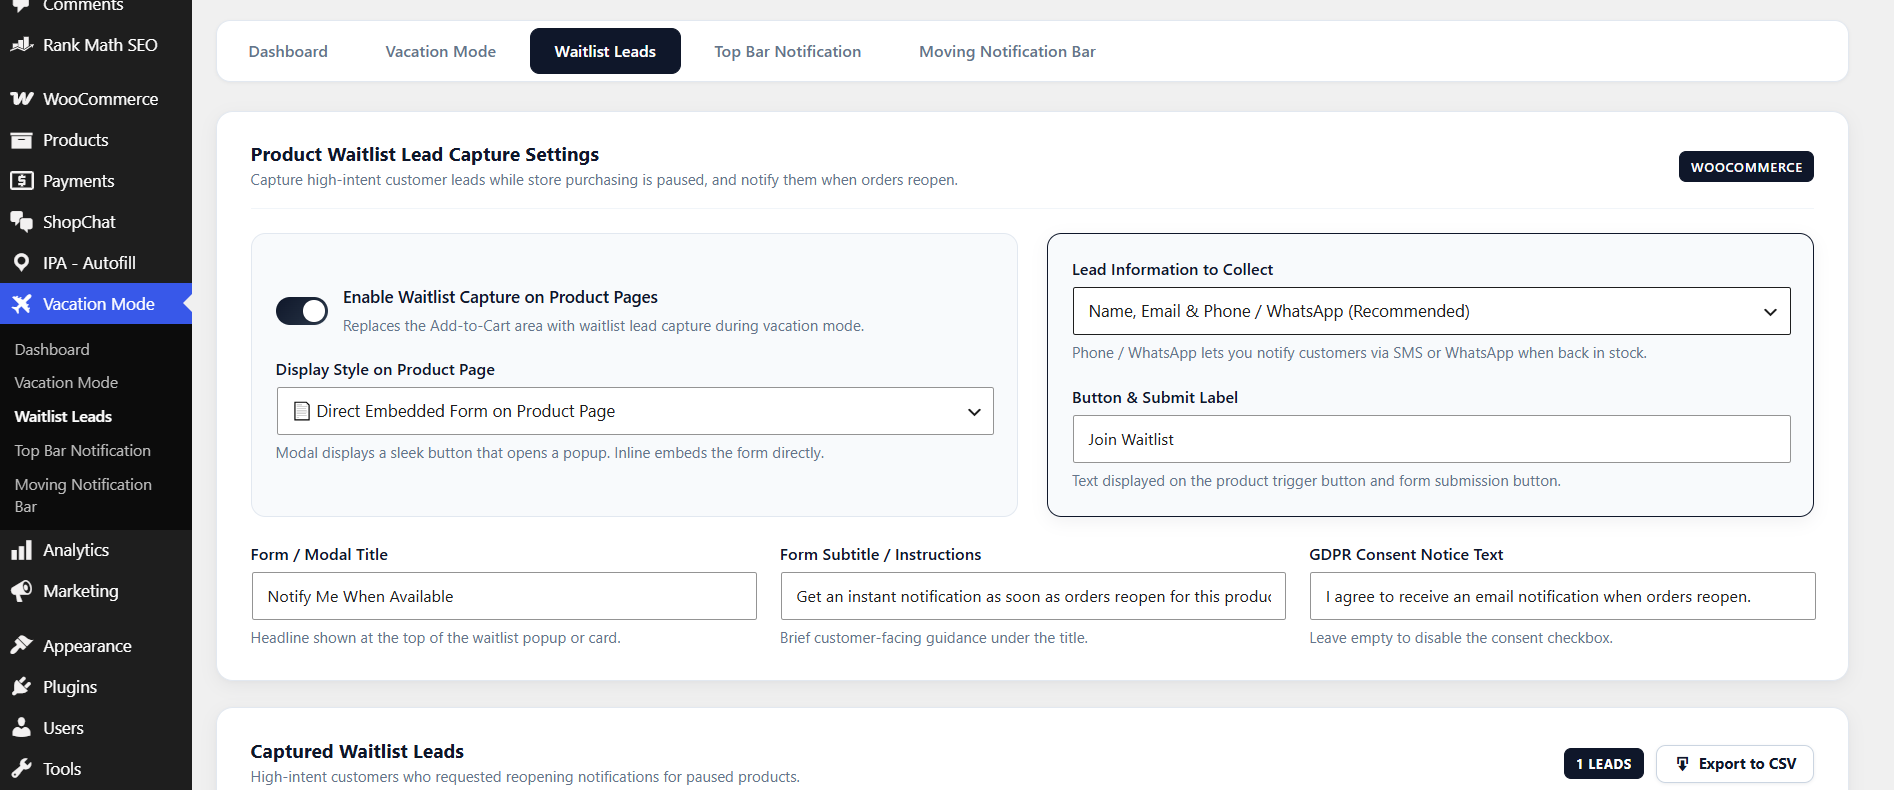Screen dimensions: 1894x790
Task: Open the IPA - Autofill sidebar menu
Action: click(96, 263)
